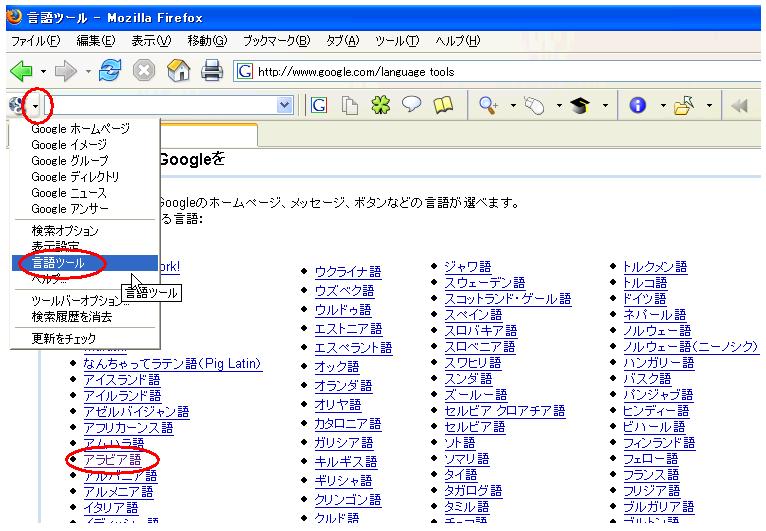
Task: Click the アイスランド語 language link
Action: (x=122, y=380)
